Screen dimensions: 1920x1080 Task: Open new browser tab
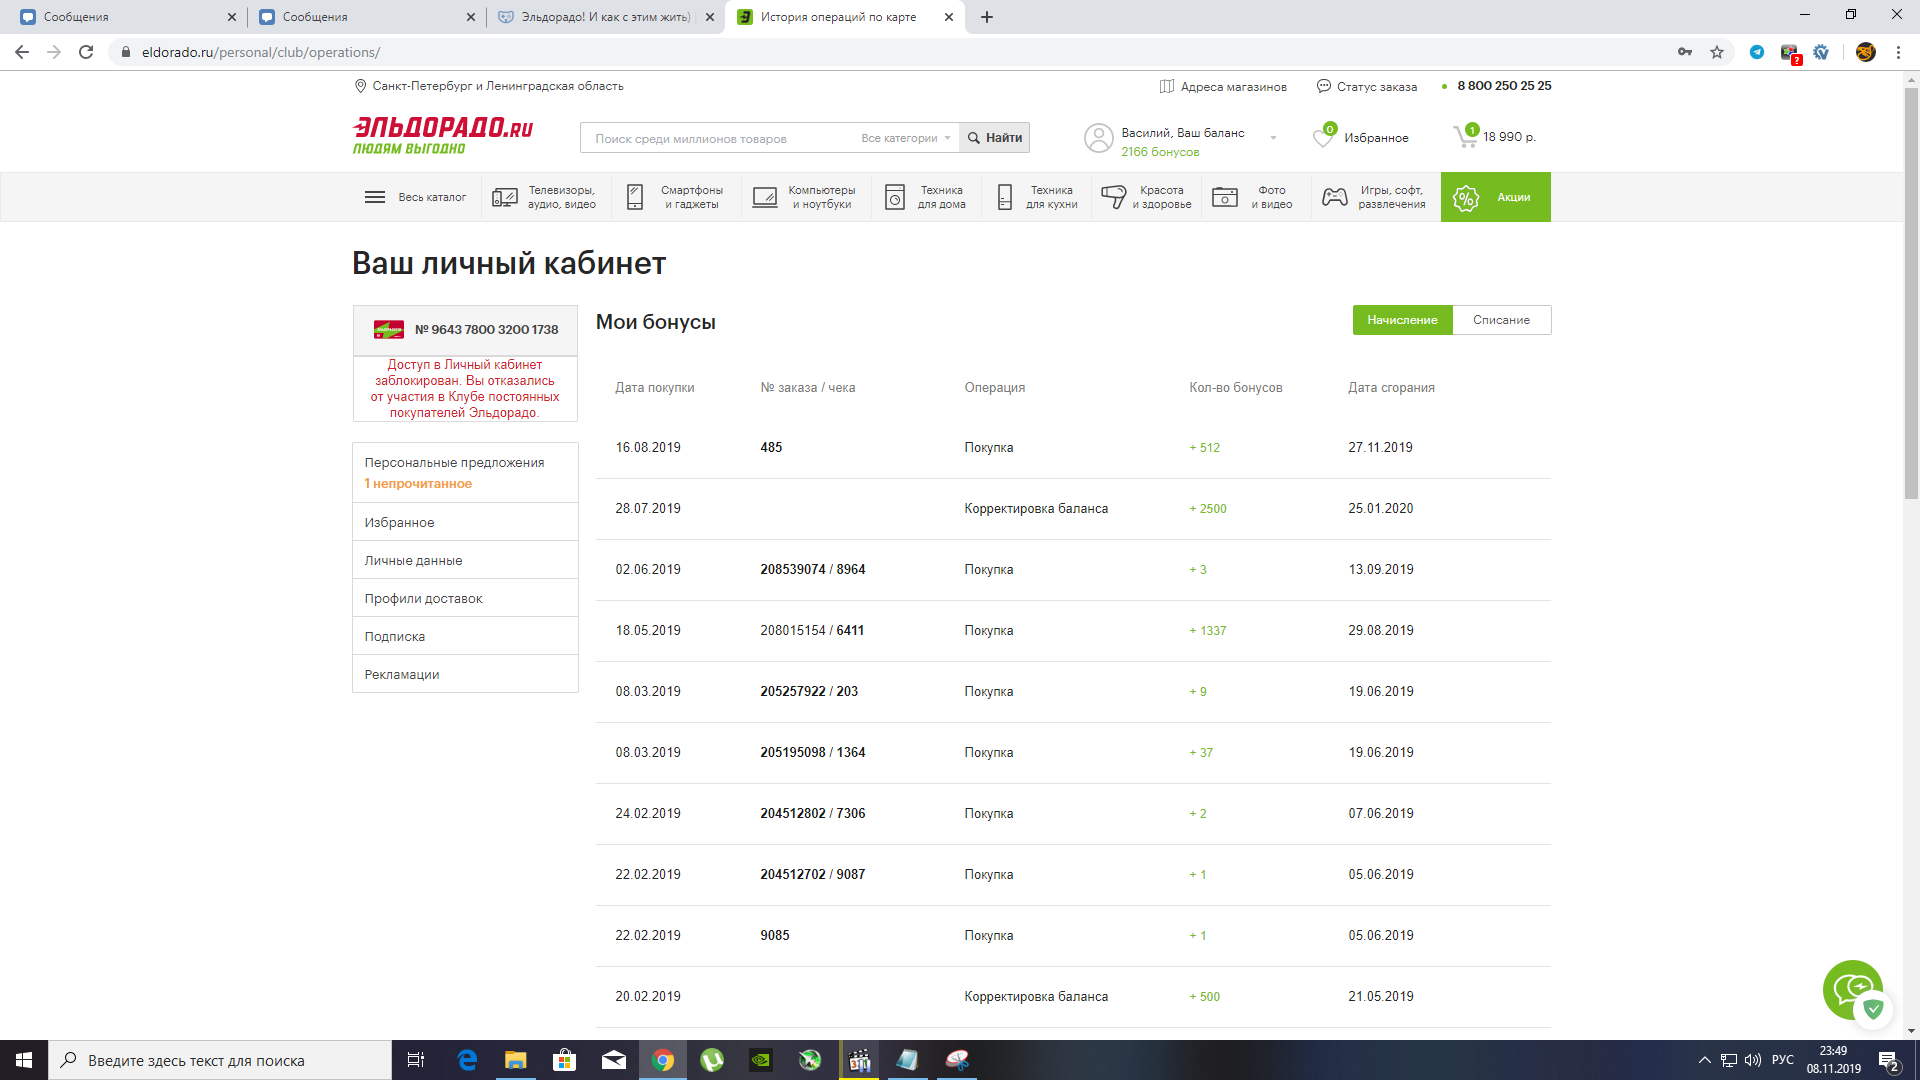[x=987, y=17]
